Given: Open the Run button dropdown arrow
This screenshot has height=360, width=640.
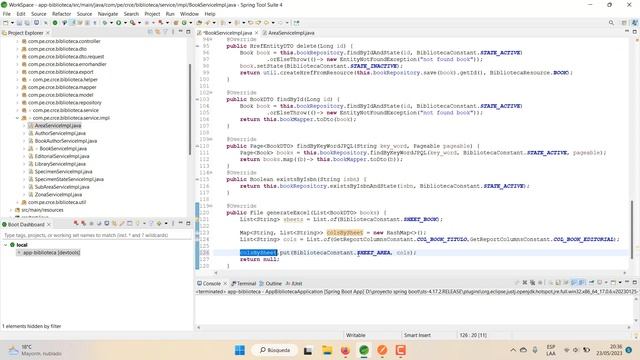Looking at the screenshot, I should click(125, 23).
